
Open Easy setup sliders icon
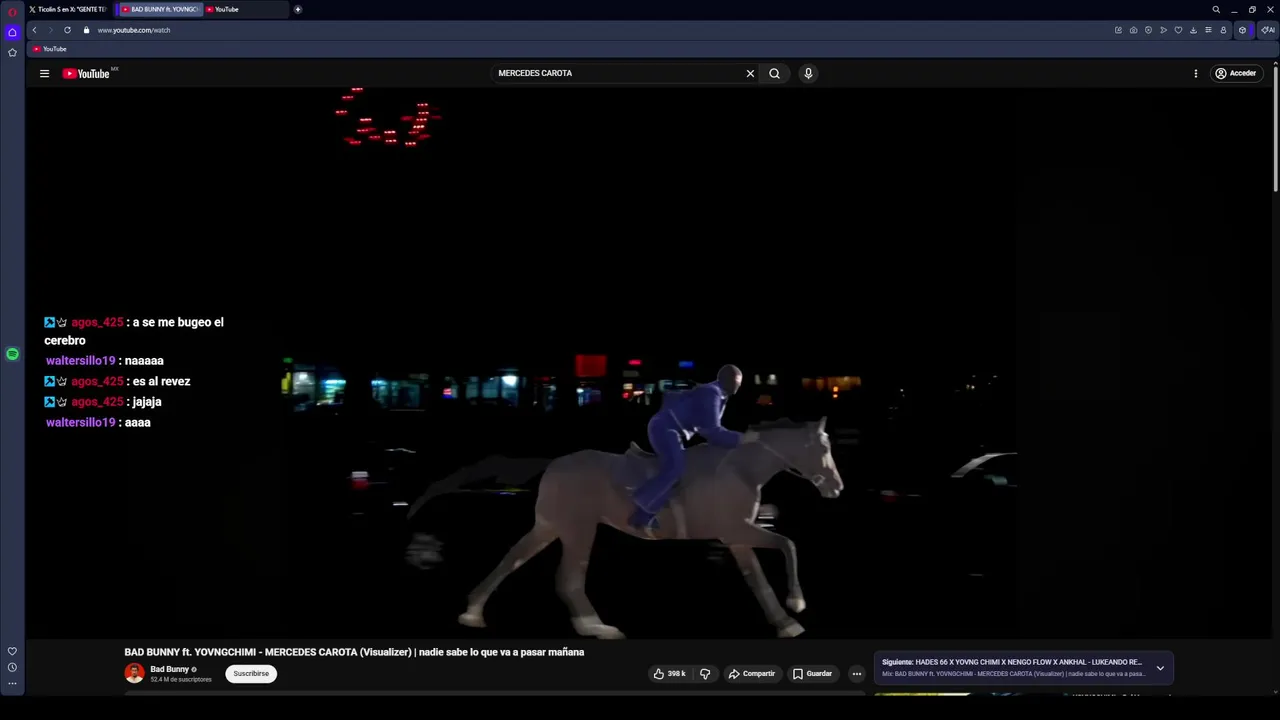1208,30
